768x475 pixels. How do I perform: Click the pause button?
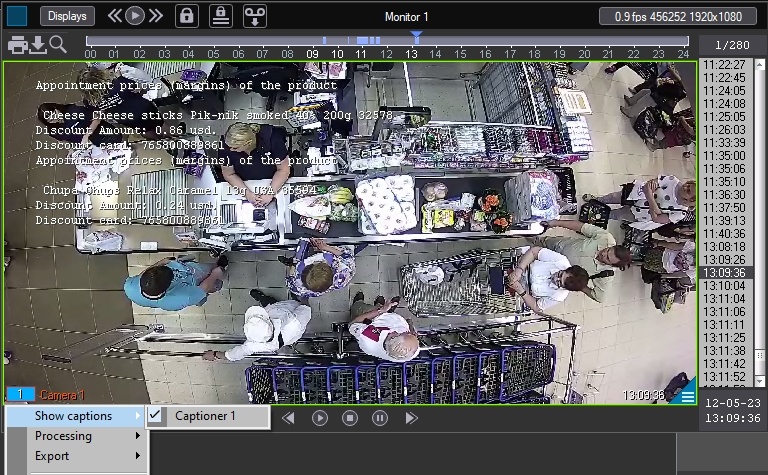(x=380, y=418)
